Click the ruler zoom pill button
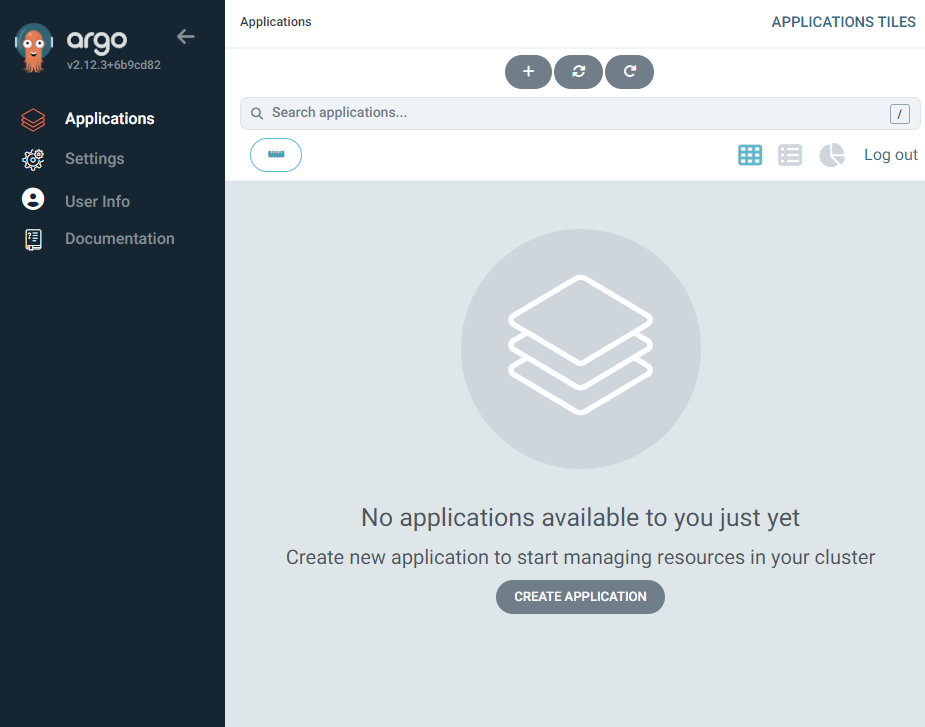925x727 pixels. pos(276,155)
